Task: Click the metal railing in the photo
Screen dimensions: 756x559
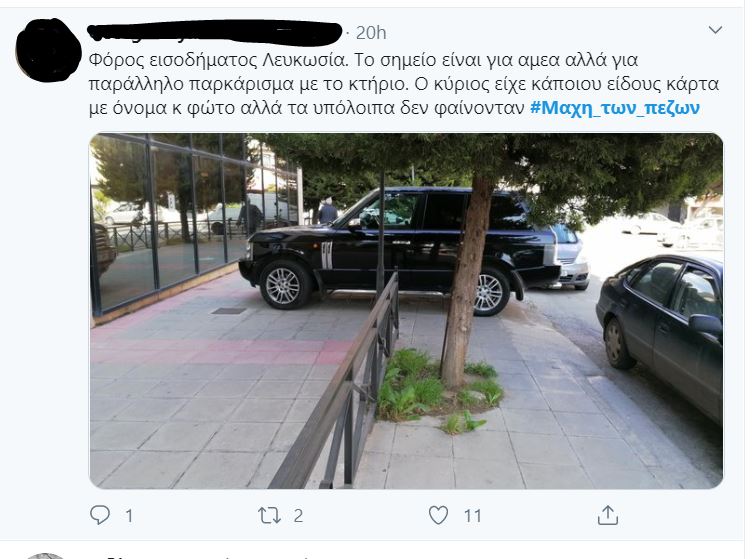Action: click(340, 386)
